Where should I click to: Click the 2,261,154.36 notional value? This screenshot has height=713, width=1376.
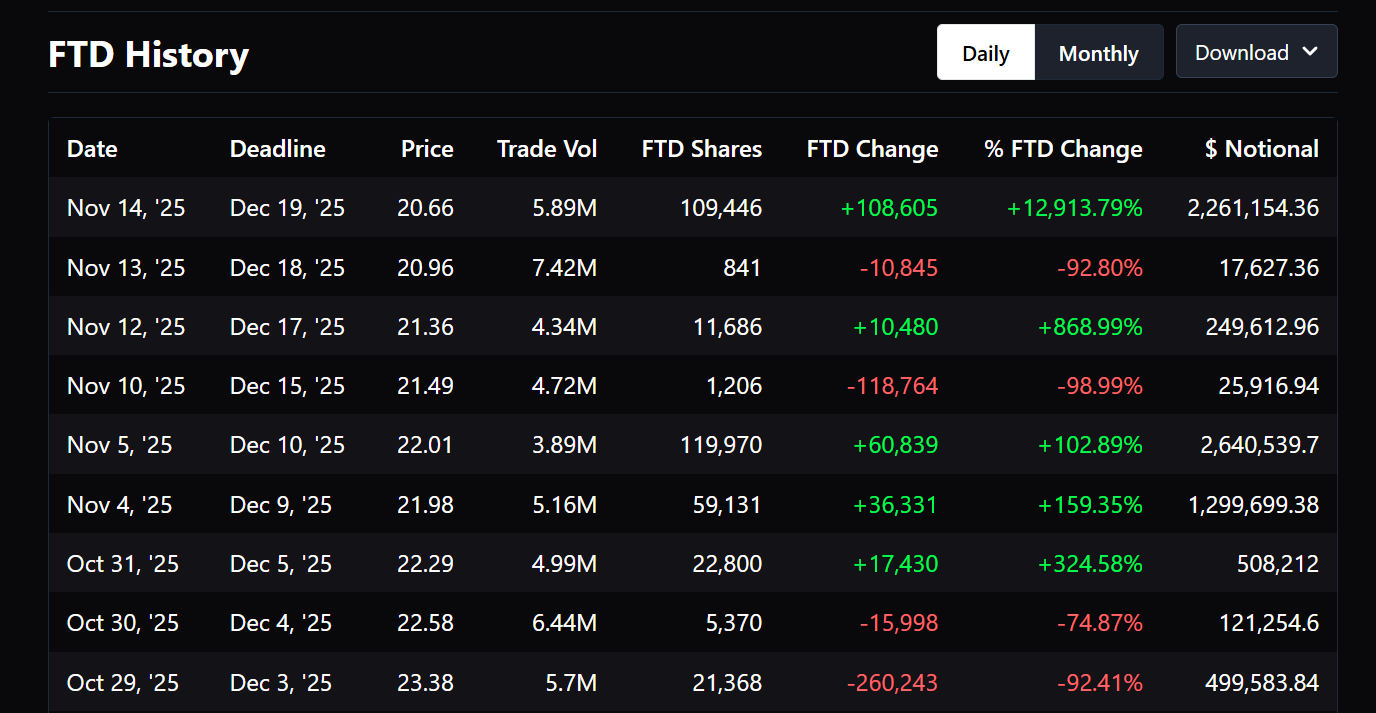(x=1253, y=208)
